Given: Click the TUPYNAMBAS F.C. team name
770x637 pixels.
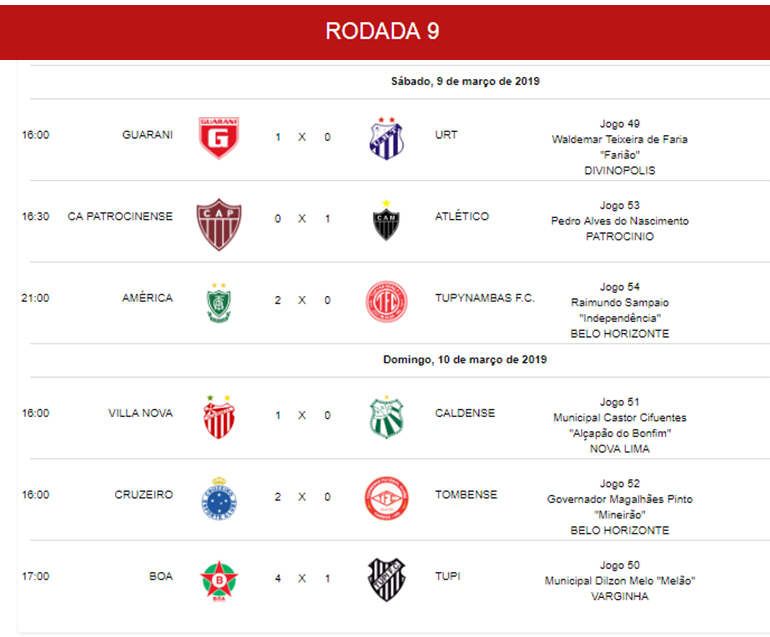Looking at the screenshot, I should [485, 298].
